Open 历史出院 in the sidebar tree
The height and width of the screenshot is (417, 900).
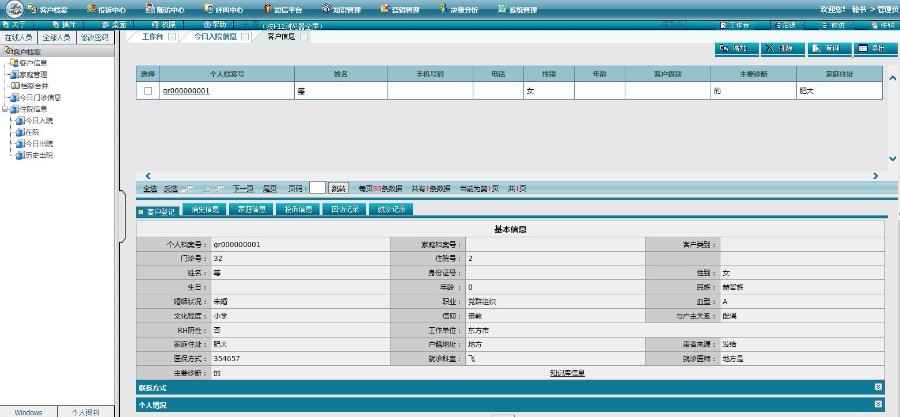point(38,154)
